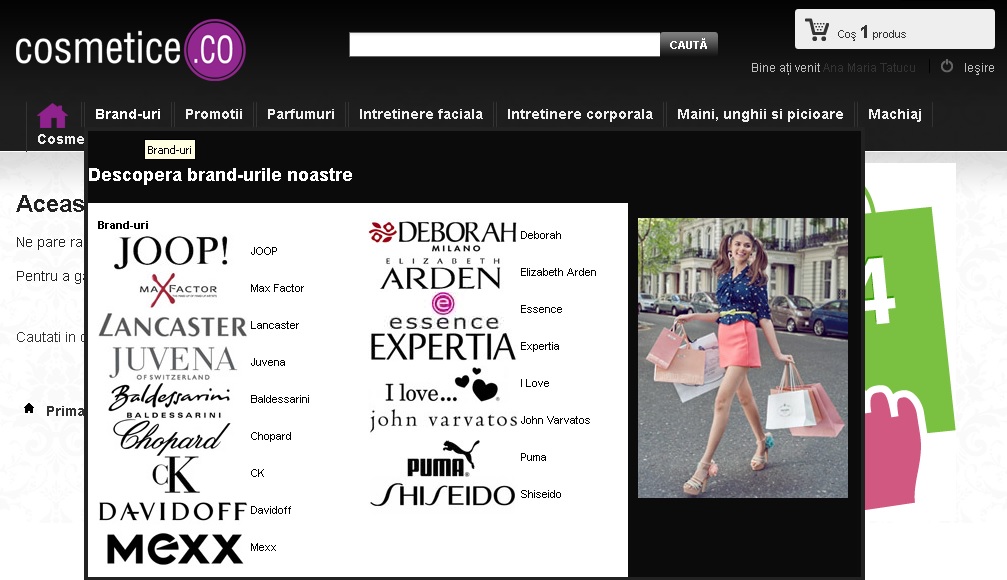Image resolution: width=1007 pixels, height=580 pixels.
Task: Click the Max Factor text link
Action: 277,288
